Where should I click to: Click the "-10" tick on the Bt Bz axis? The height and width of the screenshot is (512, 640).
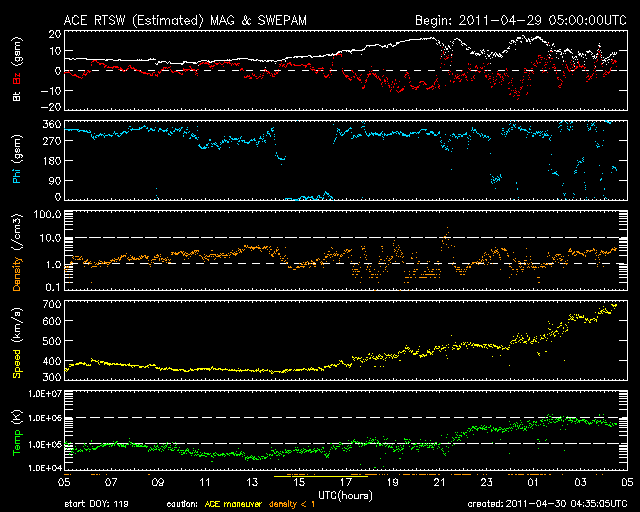(x=51, y=91)
